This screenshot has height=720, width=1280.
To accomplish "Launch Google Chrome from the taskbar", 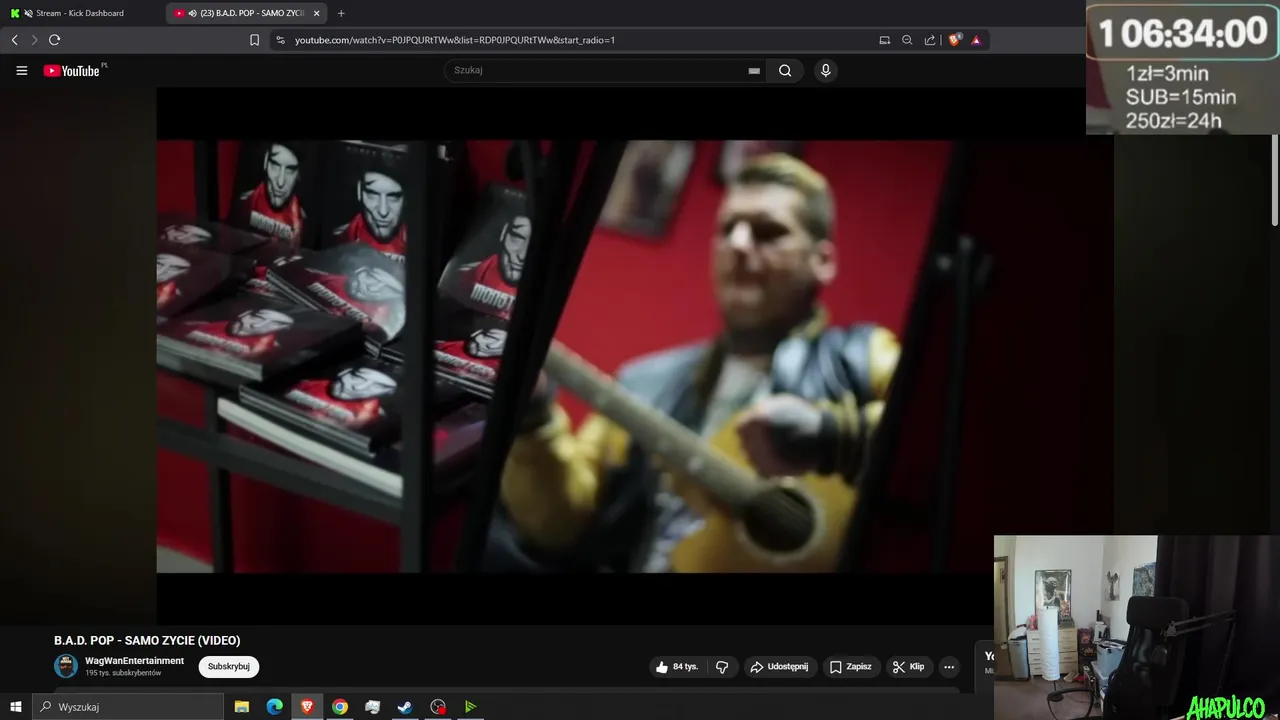I will click(340, 707).
